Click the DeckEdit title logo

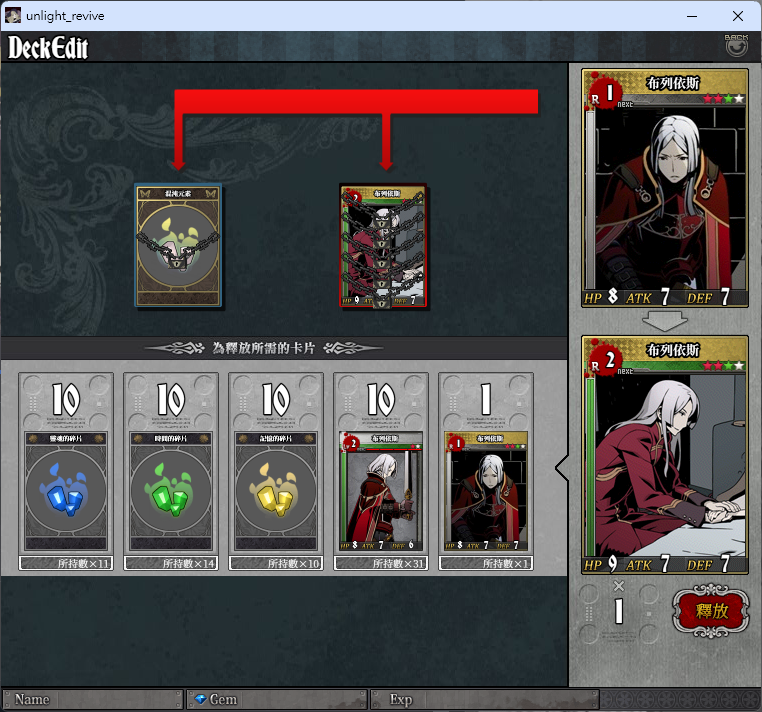pyautogui.click(x=48, y=48)
